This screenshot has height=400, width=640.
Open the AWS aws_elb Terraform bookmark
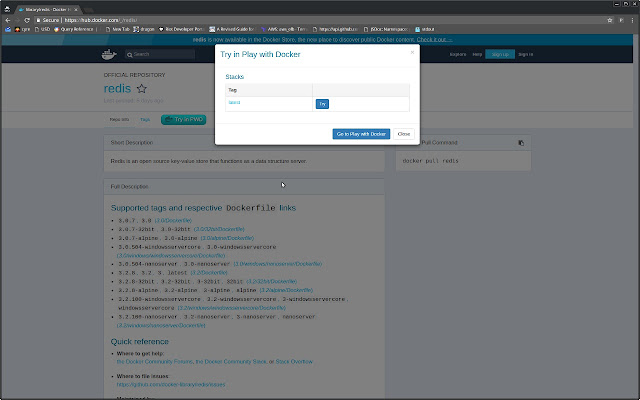tap(284, 29)
